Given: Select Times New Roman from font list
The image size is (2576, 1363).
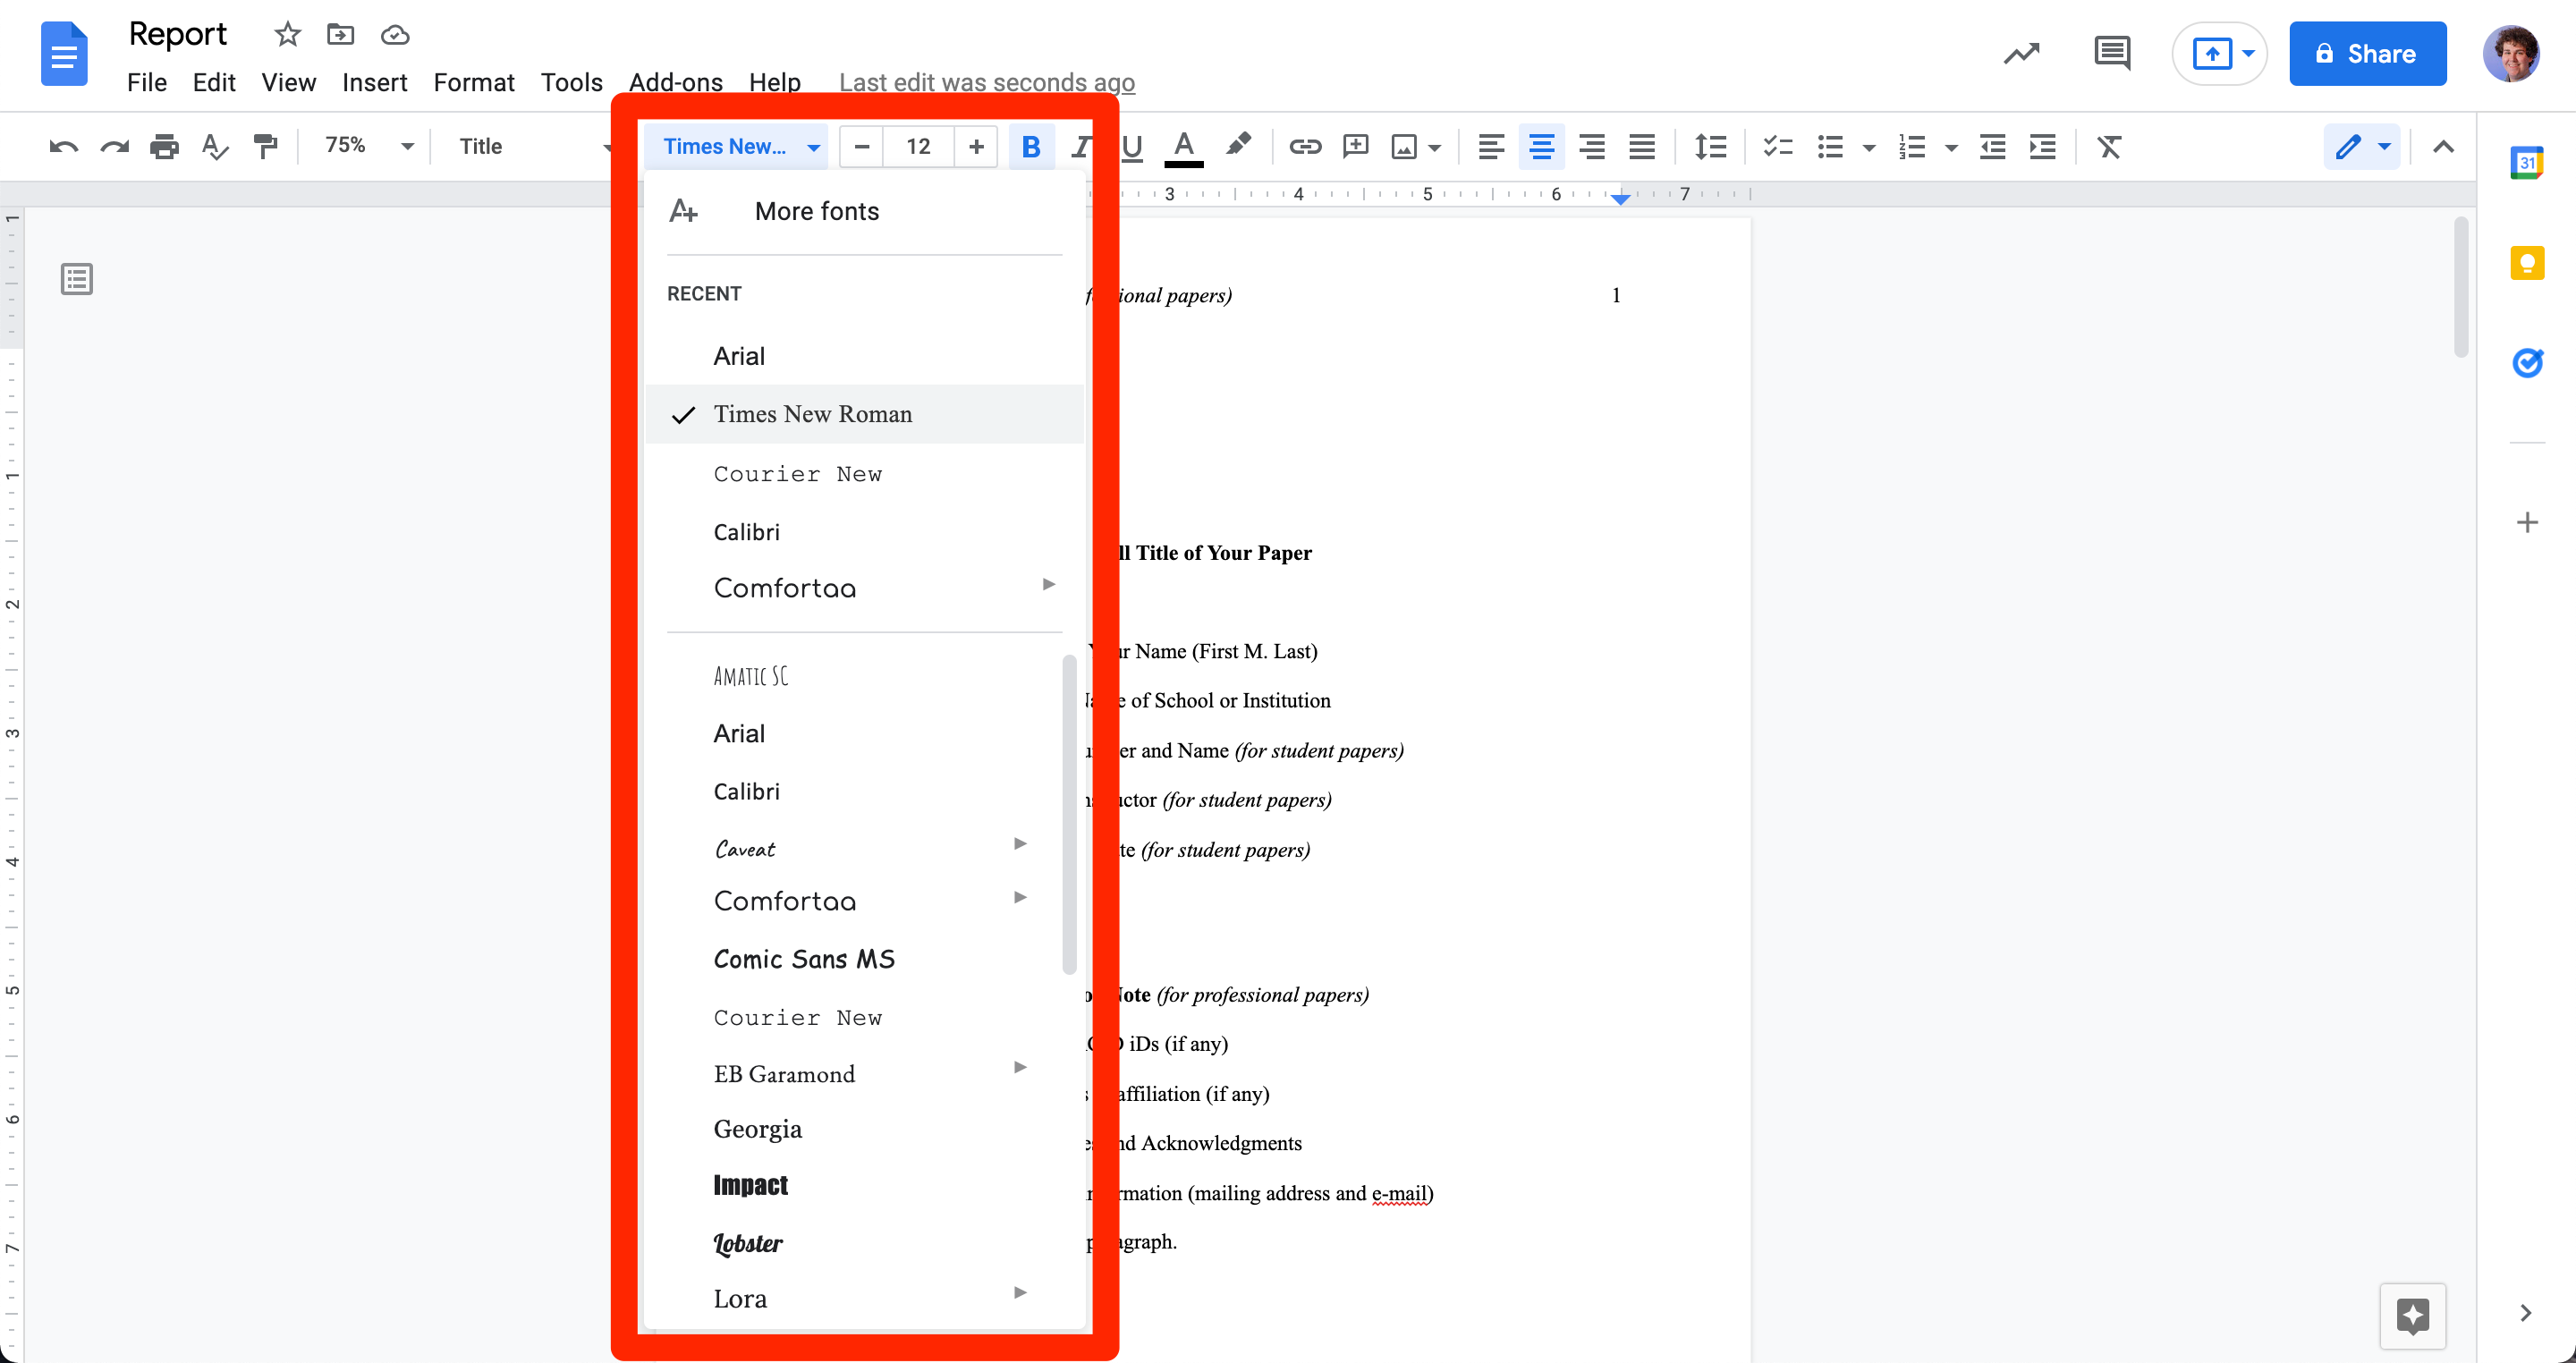Looking at the screenshot, I should (x=813, y=414).
